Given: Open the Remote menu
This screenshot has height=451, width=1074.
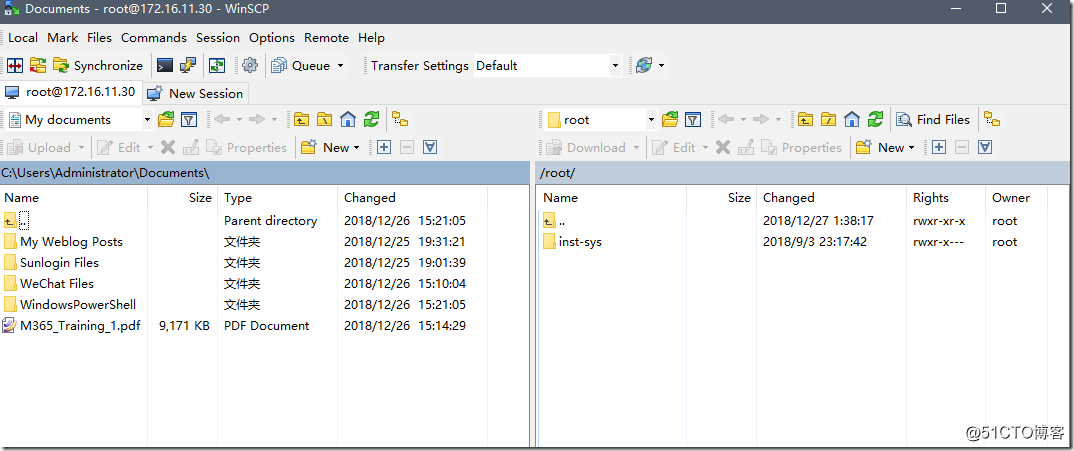Looking at the screenshot, I should pos(327,38).
